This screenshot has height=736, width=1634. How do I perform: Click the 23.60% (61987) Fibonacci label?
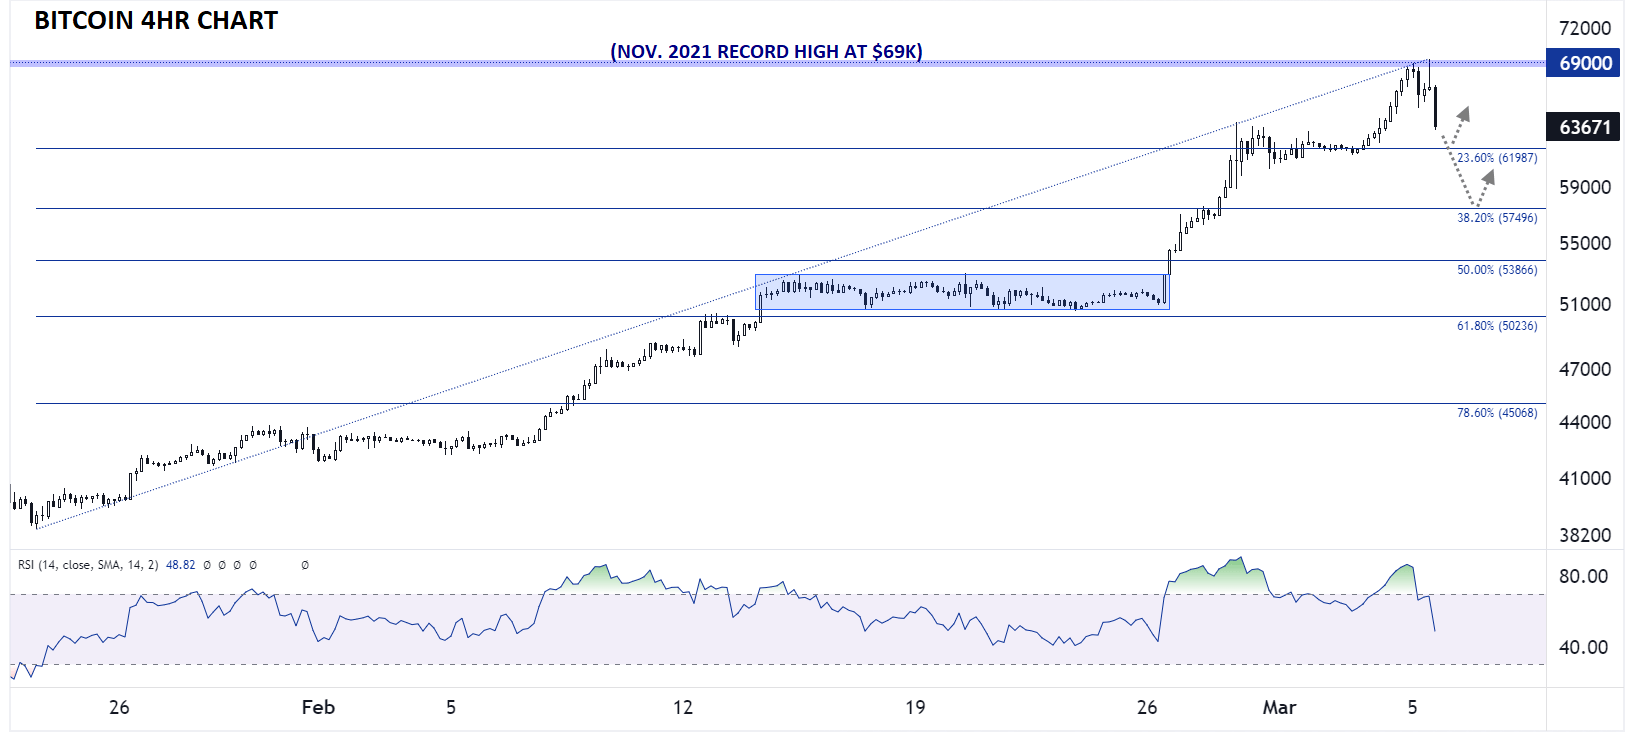click(x=1497, y=158)
